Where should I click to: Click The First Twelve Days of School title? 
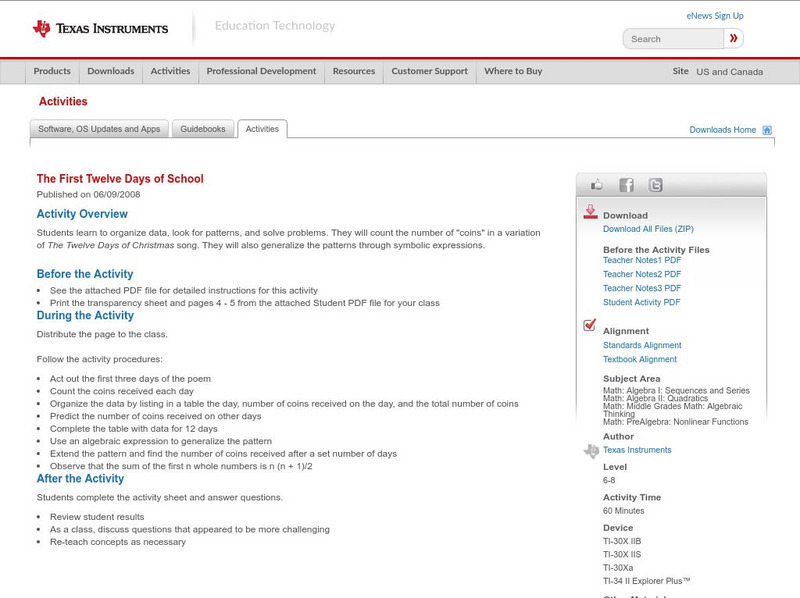(x=120, y=179)
